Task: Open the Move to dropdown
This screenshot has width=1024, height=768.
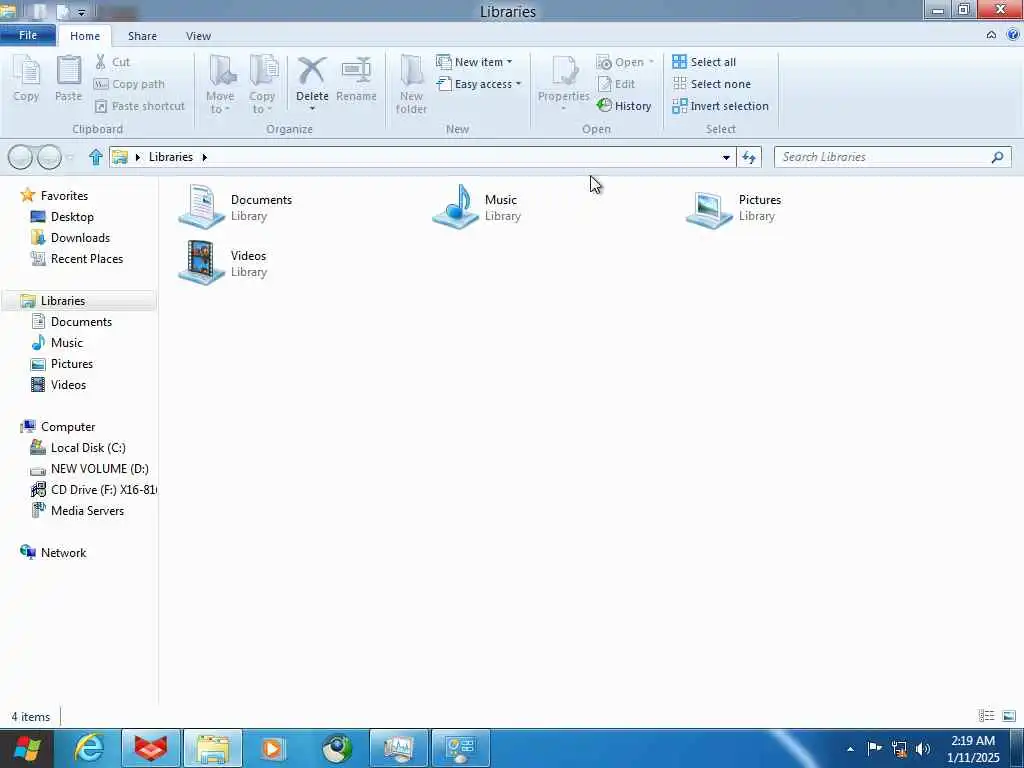Action: coord(220,85)
